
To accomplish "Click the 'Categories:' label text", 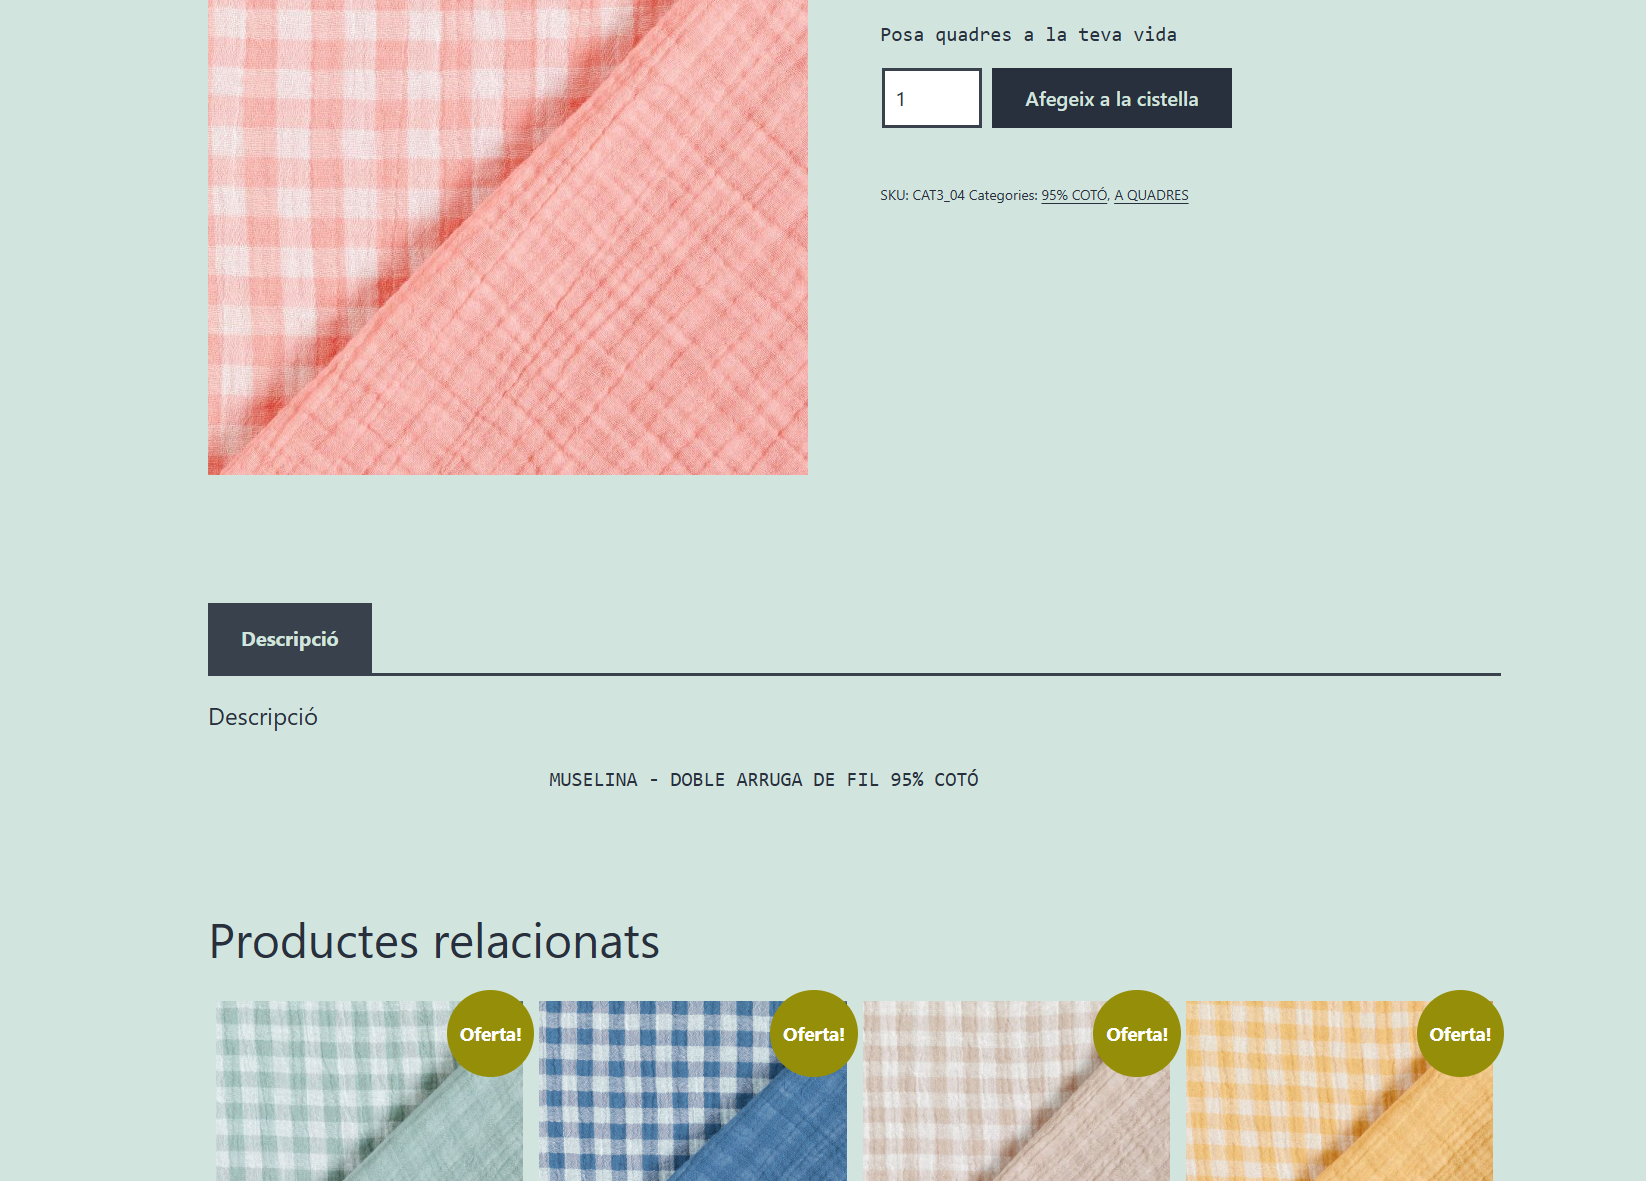I will point(1003,196).
